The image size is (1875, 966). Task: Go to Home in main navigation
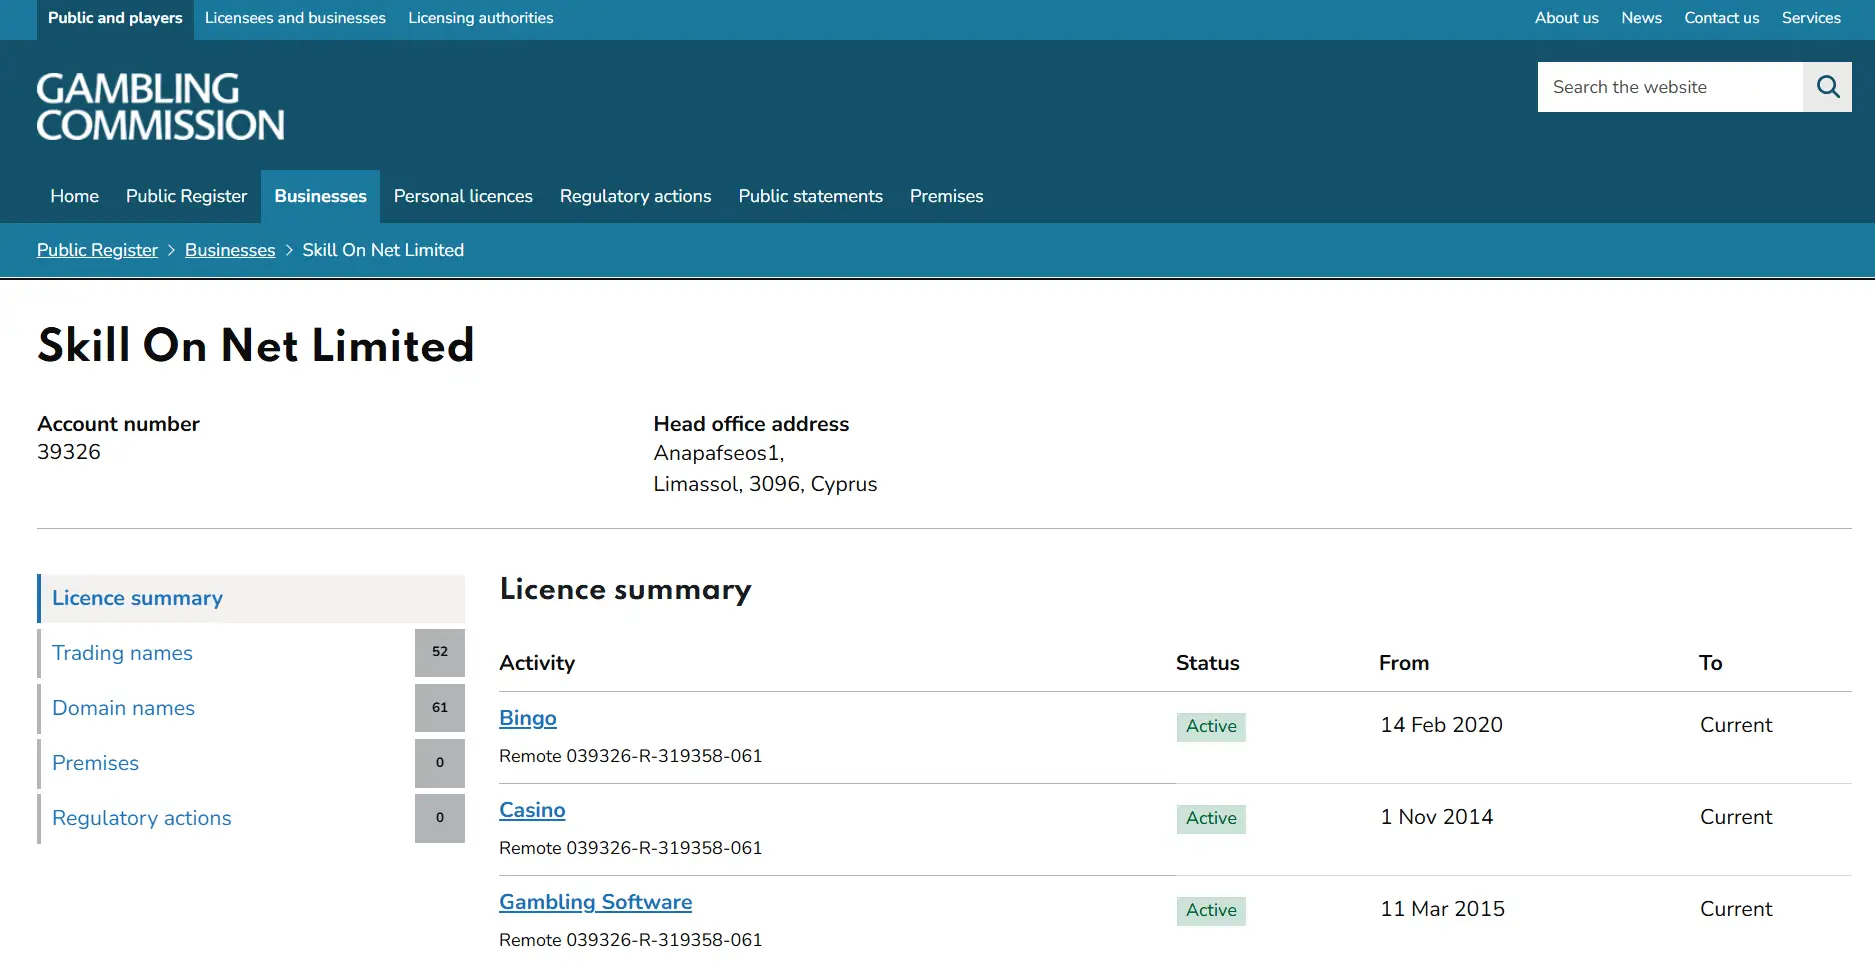75,196
